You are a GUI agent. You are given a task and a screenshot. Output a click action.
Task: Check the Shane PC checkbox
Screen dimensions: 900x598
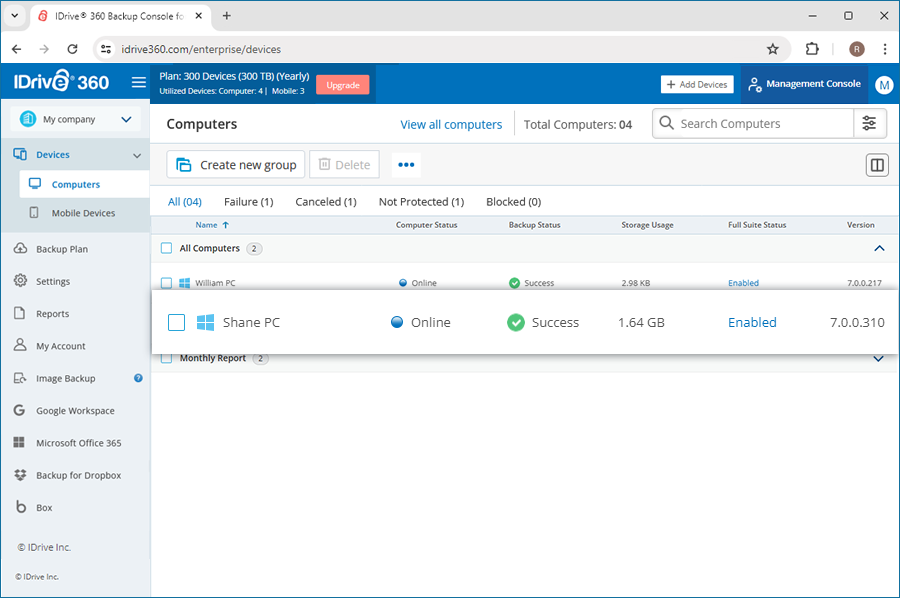(176, 323)
